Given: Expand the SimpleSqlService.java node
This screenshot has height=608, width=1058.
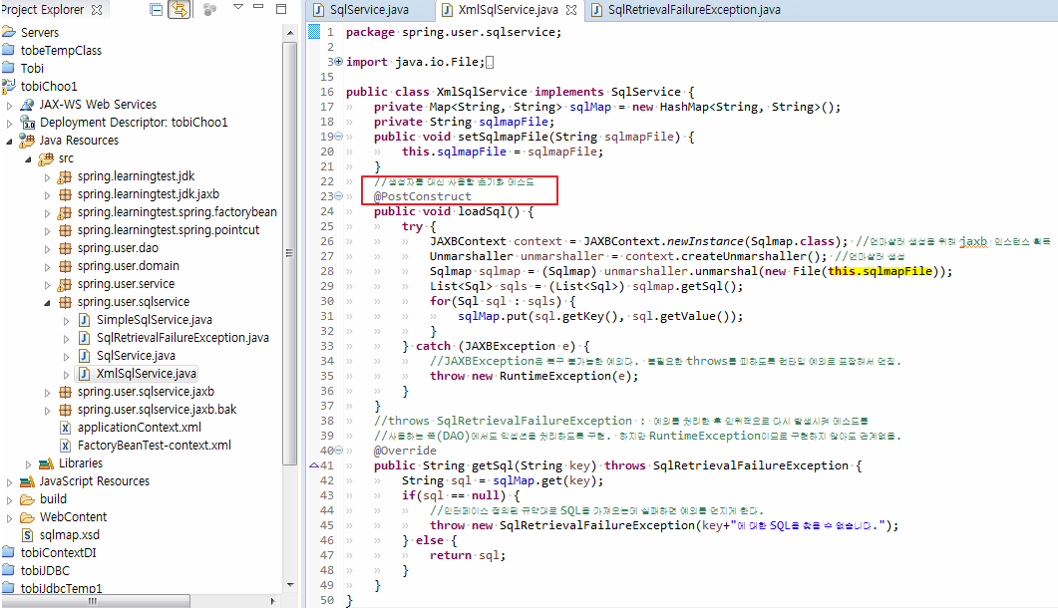Looking at the screenshot, I should pyautogui.click(x=66, y=321).
